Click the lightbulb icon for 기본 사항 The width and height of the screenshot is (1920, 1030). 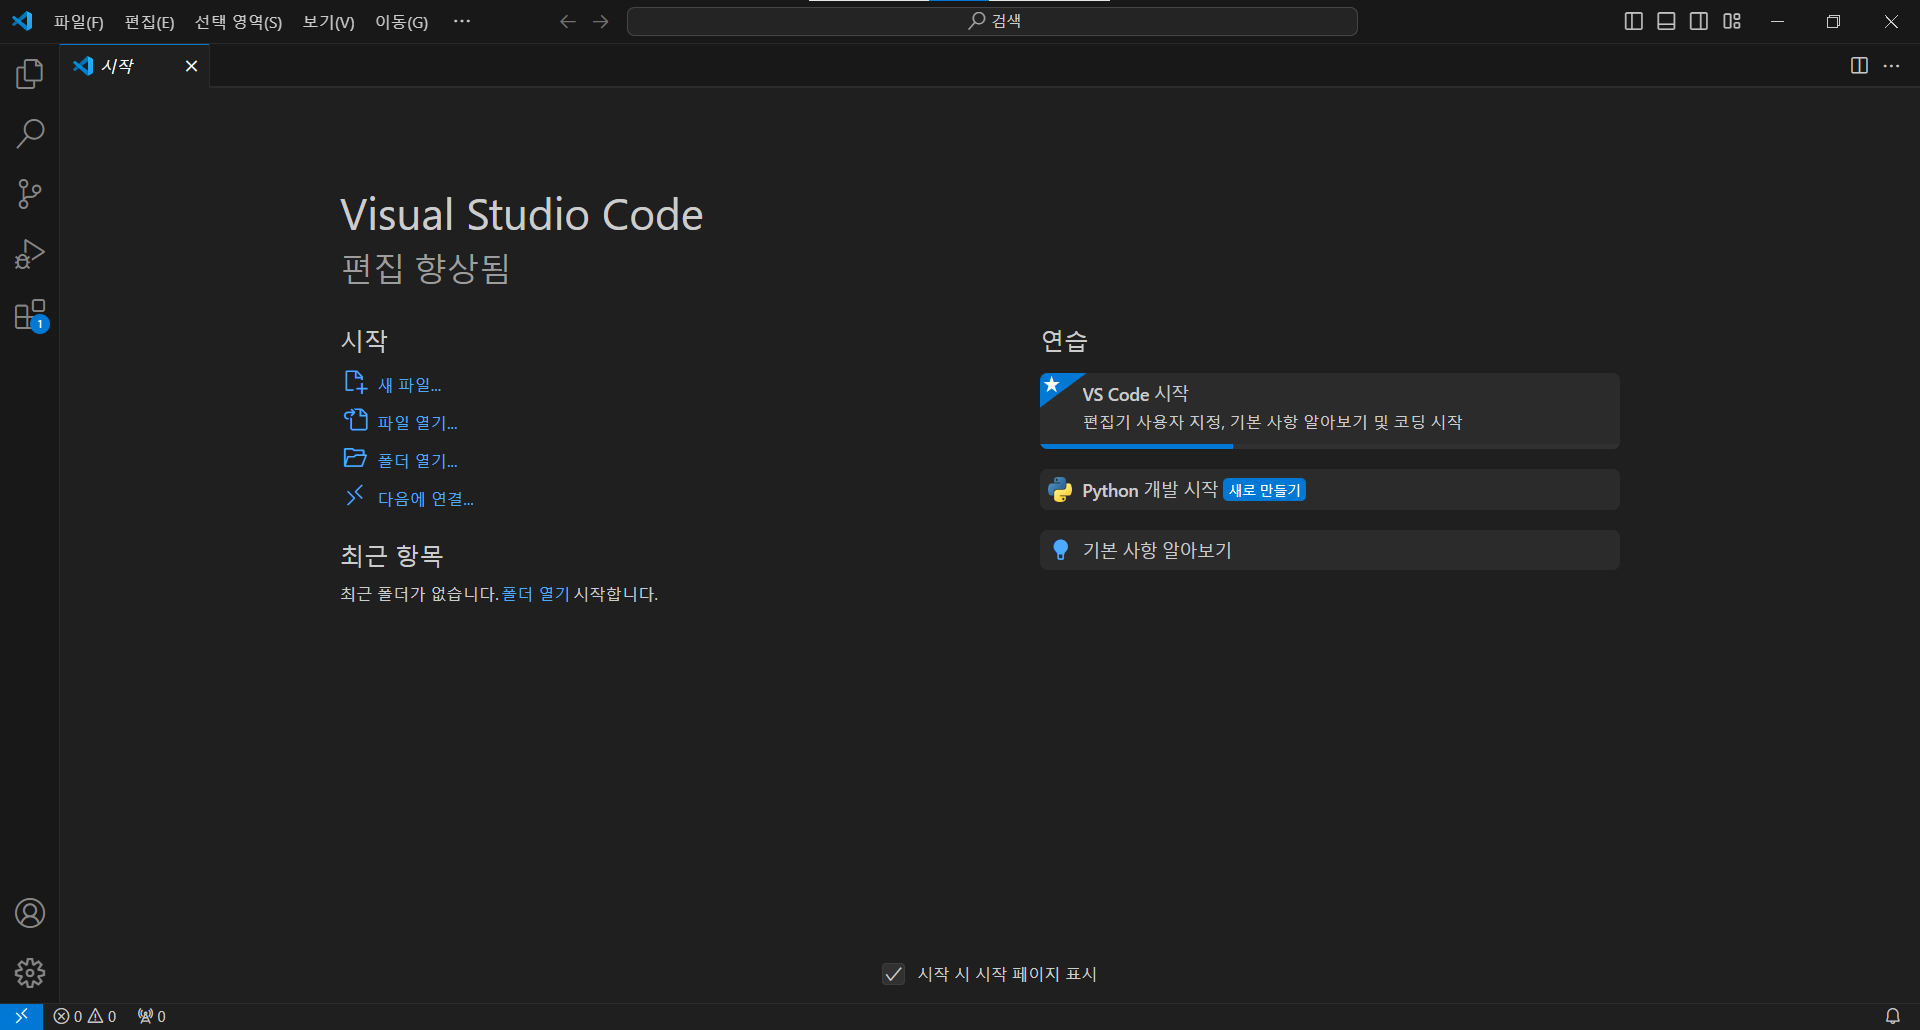click(1061, 550)
